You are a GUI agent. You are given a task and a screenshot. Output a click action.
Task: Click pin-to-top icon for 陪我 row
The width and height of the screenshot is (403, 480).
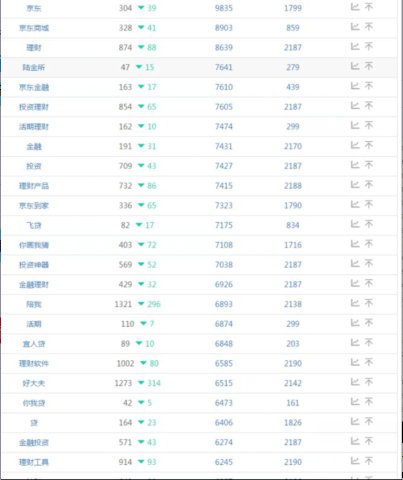[369, 303]
